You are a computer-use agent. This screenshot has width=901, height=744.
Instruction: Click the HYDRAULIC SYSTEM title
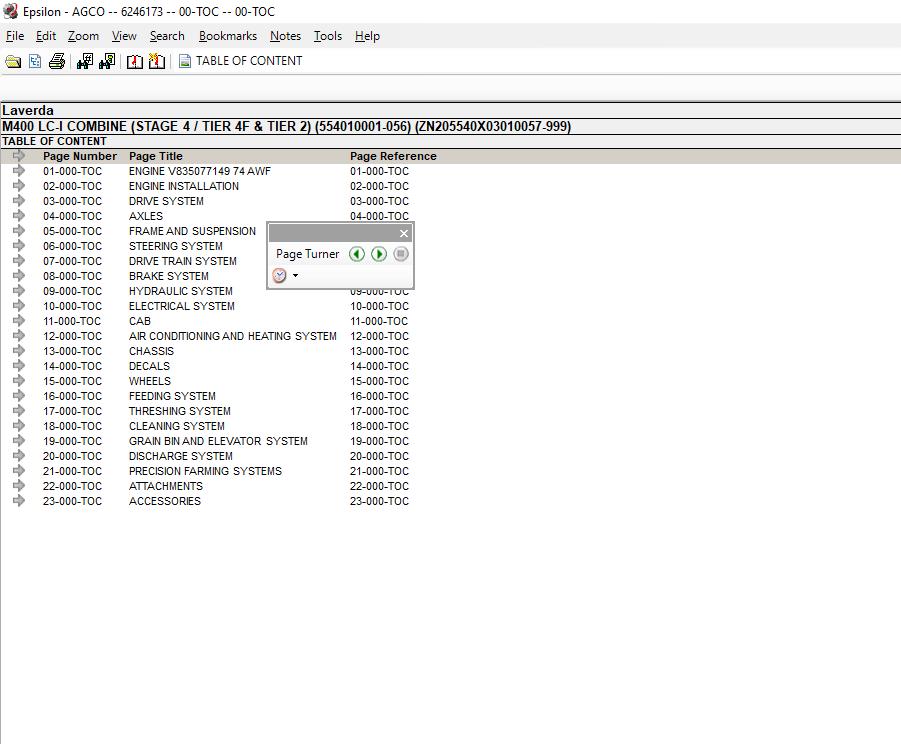[180, 291]
